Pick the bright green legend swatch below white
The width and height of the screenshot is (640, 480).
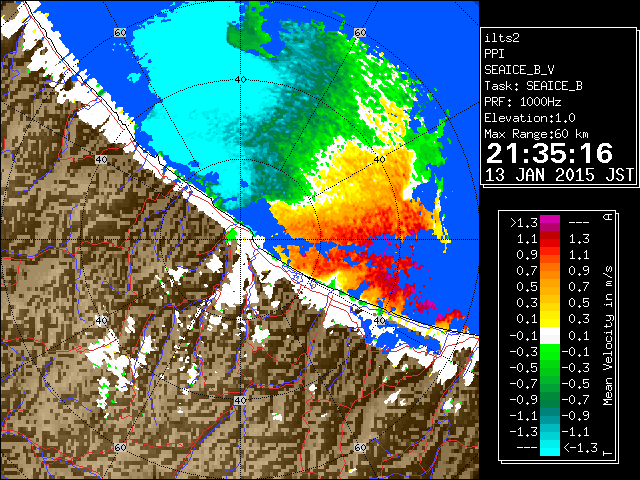tap(550, 352)
